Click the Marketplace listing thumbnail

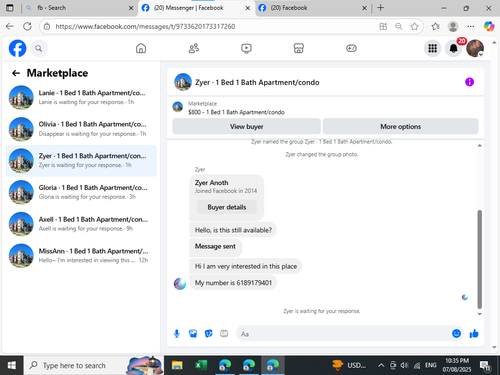coord(178,107)
